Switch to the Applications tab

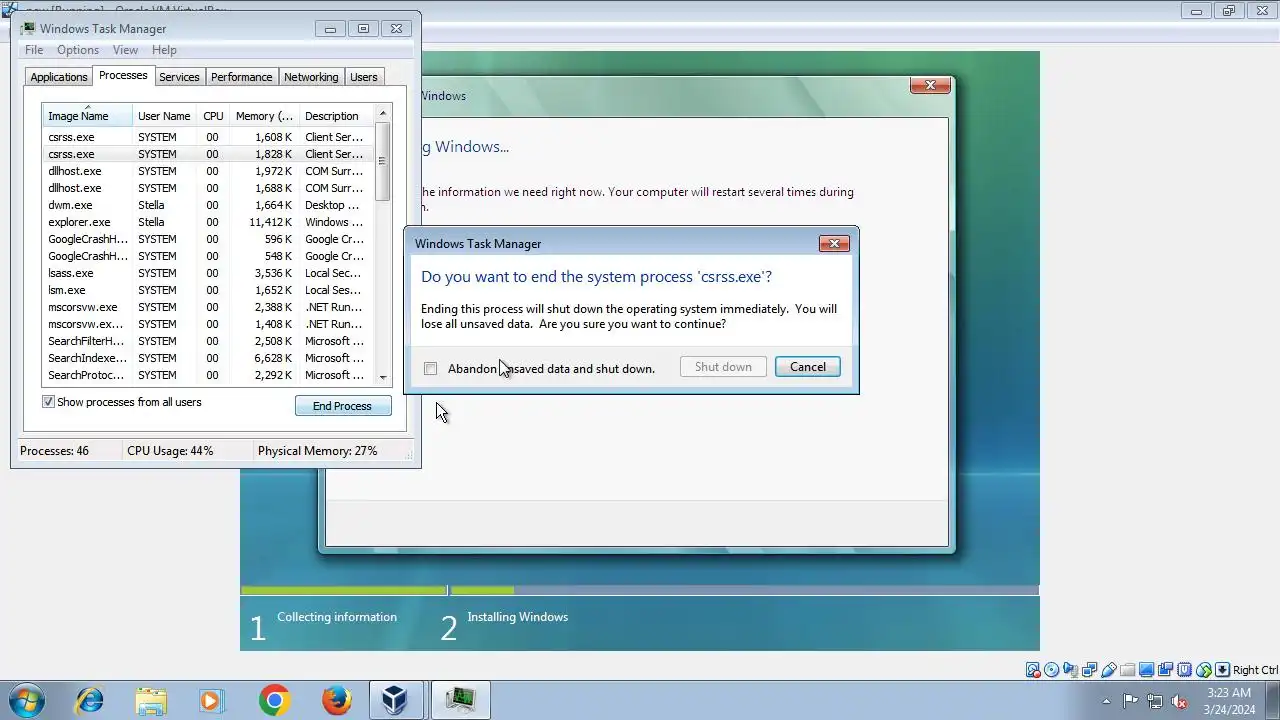click(59, 77)
